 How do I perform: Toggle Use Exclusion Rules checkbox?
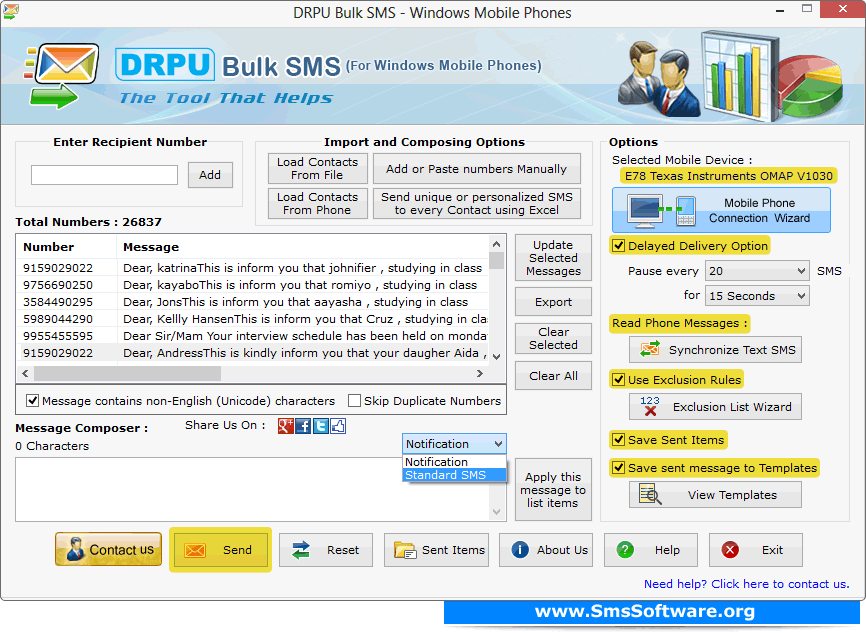[x=619, y=380]
